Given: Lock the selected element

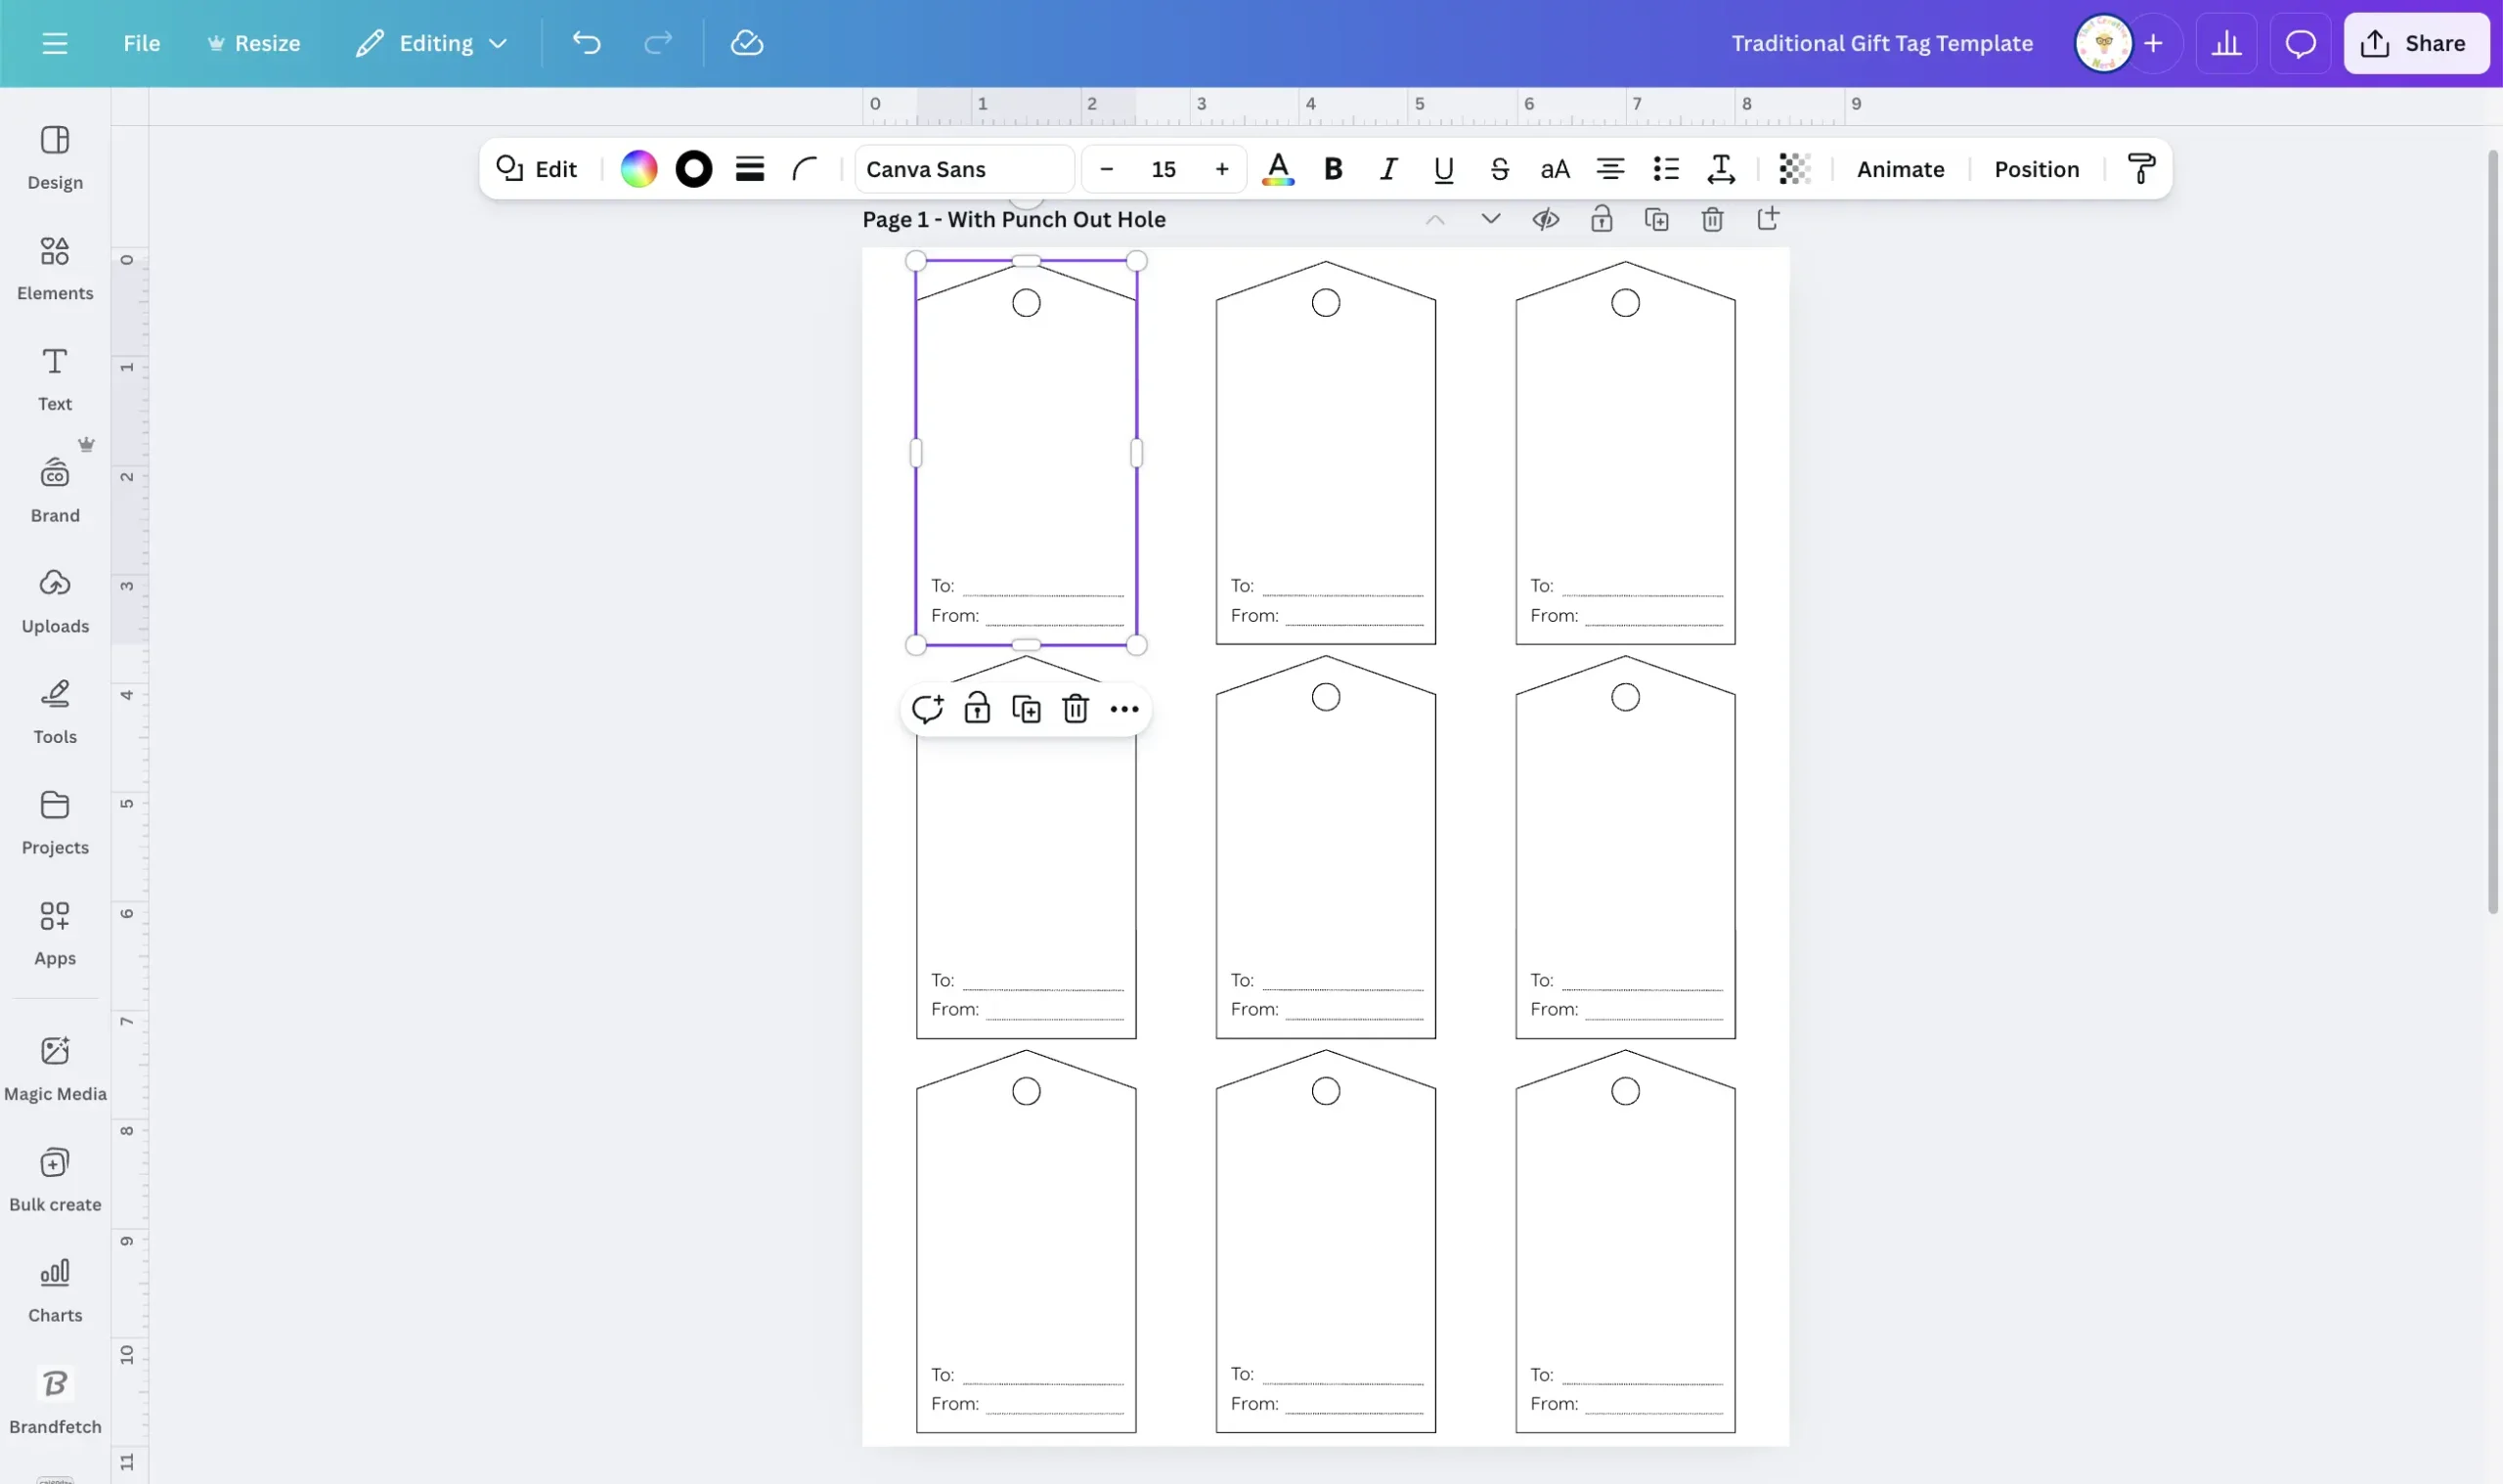Looking at the screenshot, I should click(x=977, y=708).
